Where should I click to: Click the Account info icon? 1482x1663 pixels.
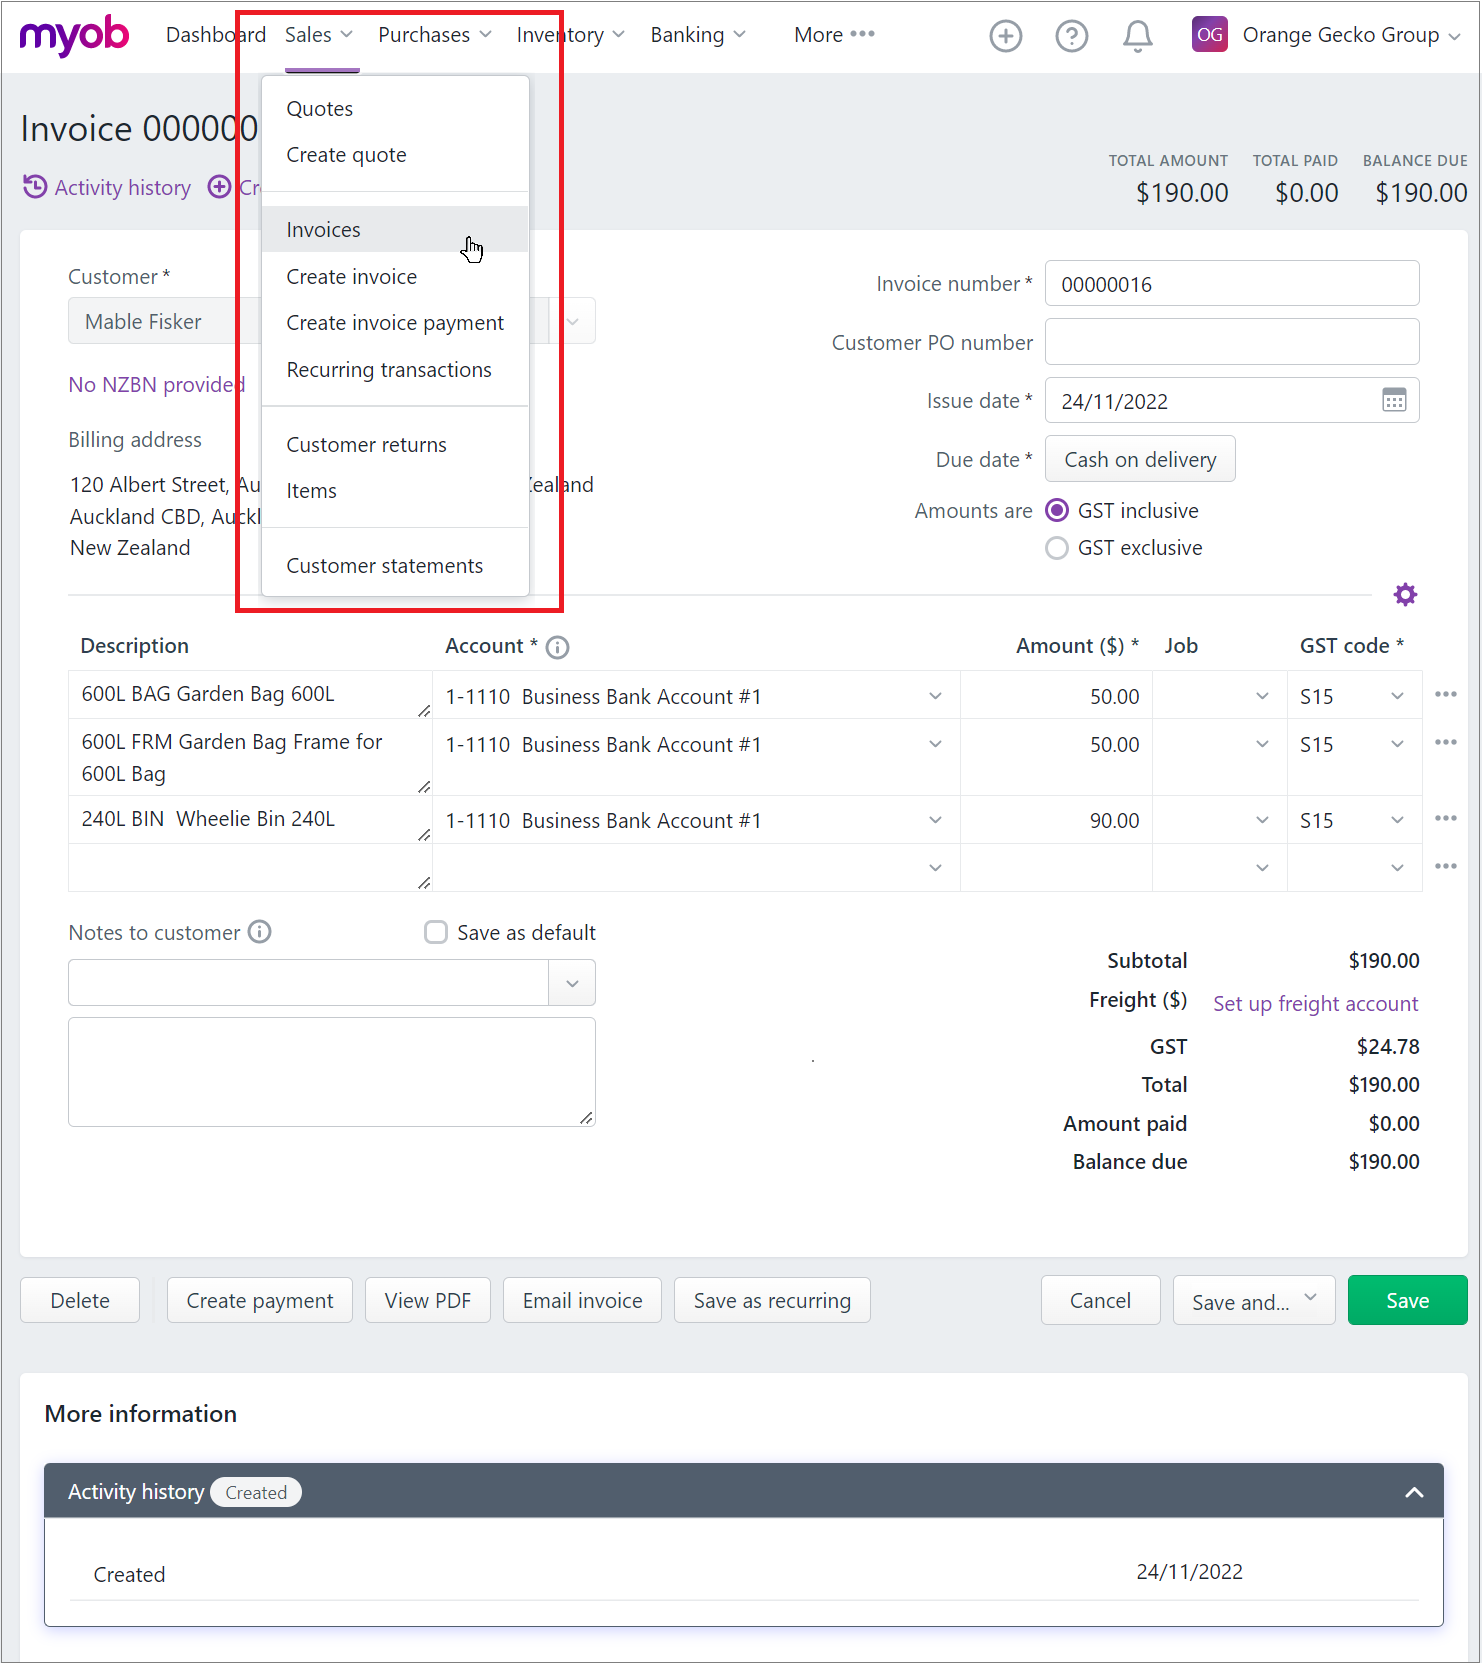pos(558,647)
